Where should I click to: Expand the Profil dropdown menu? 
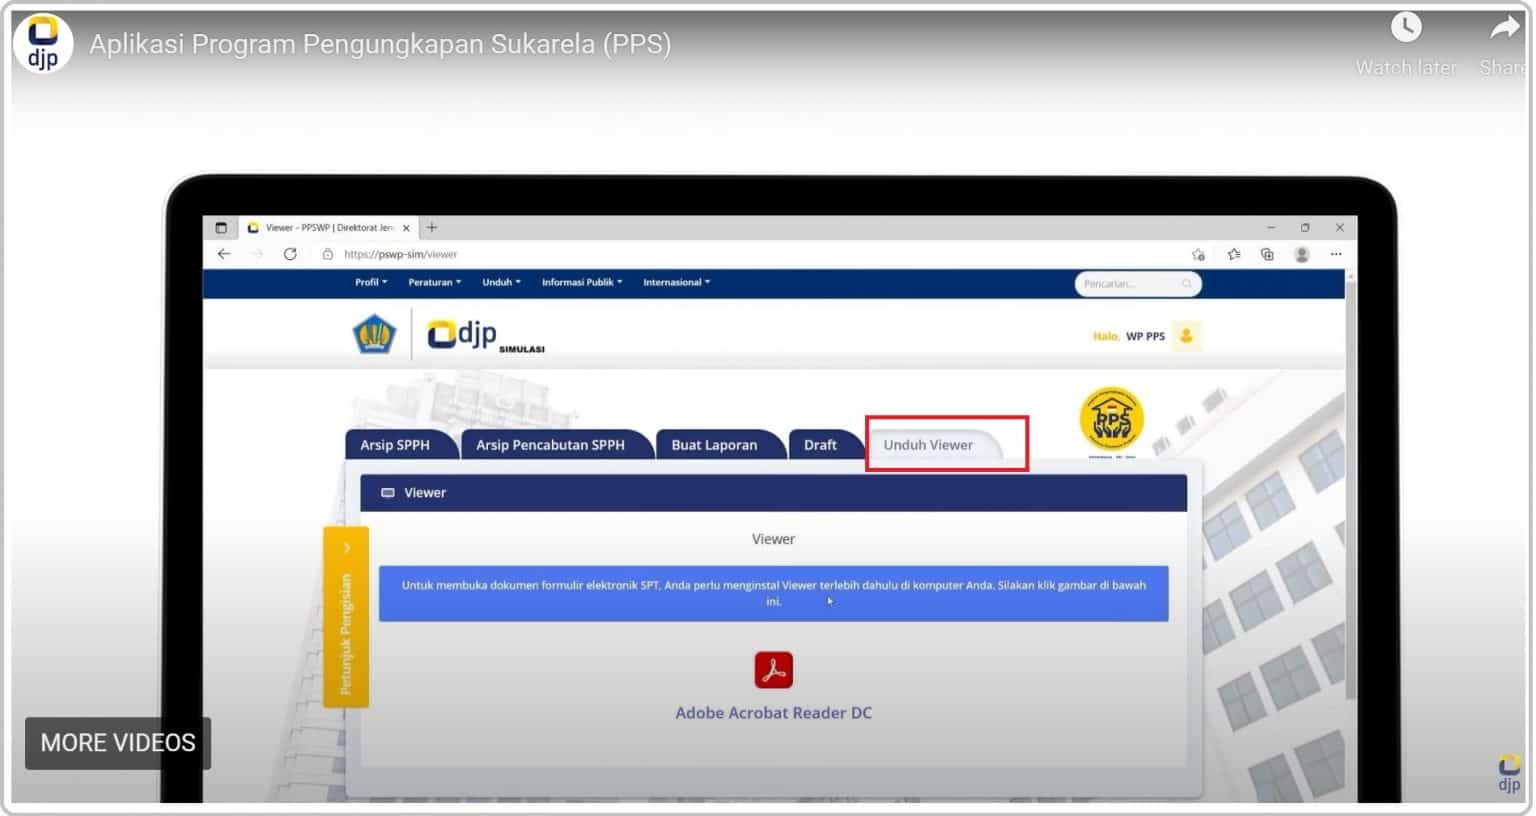coord(370,282)
